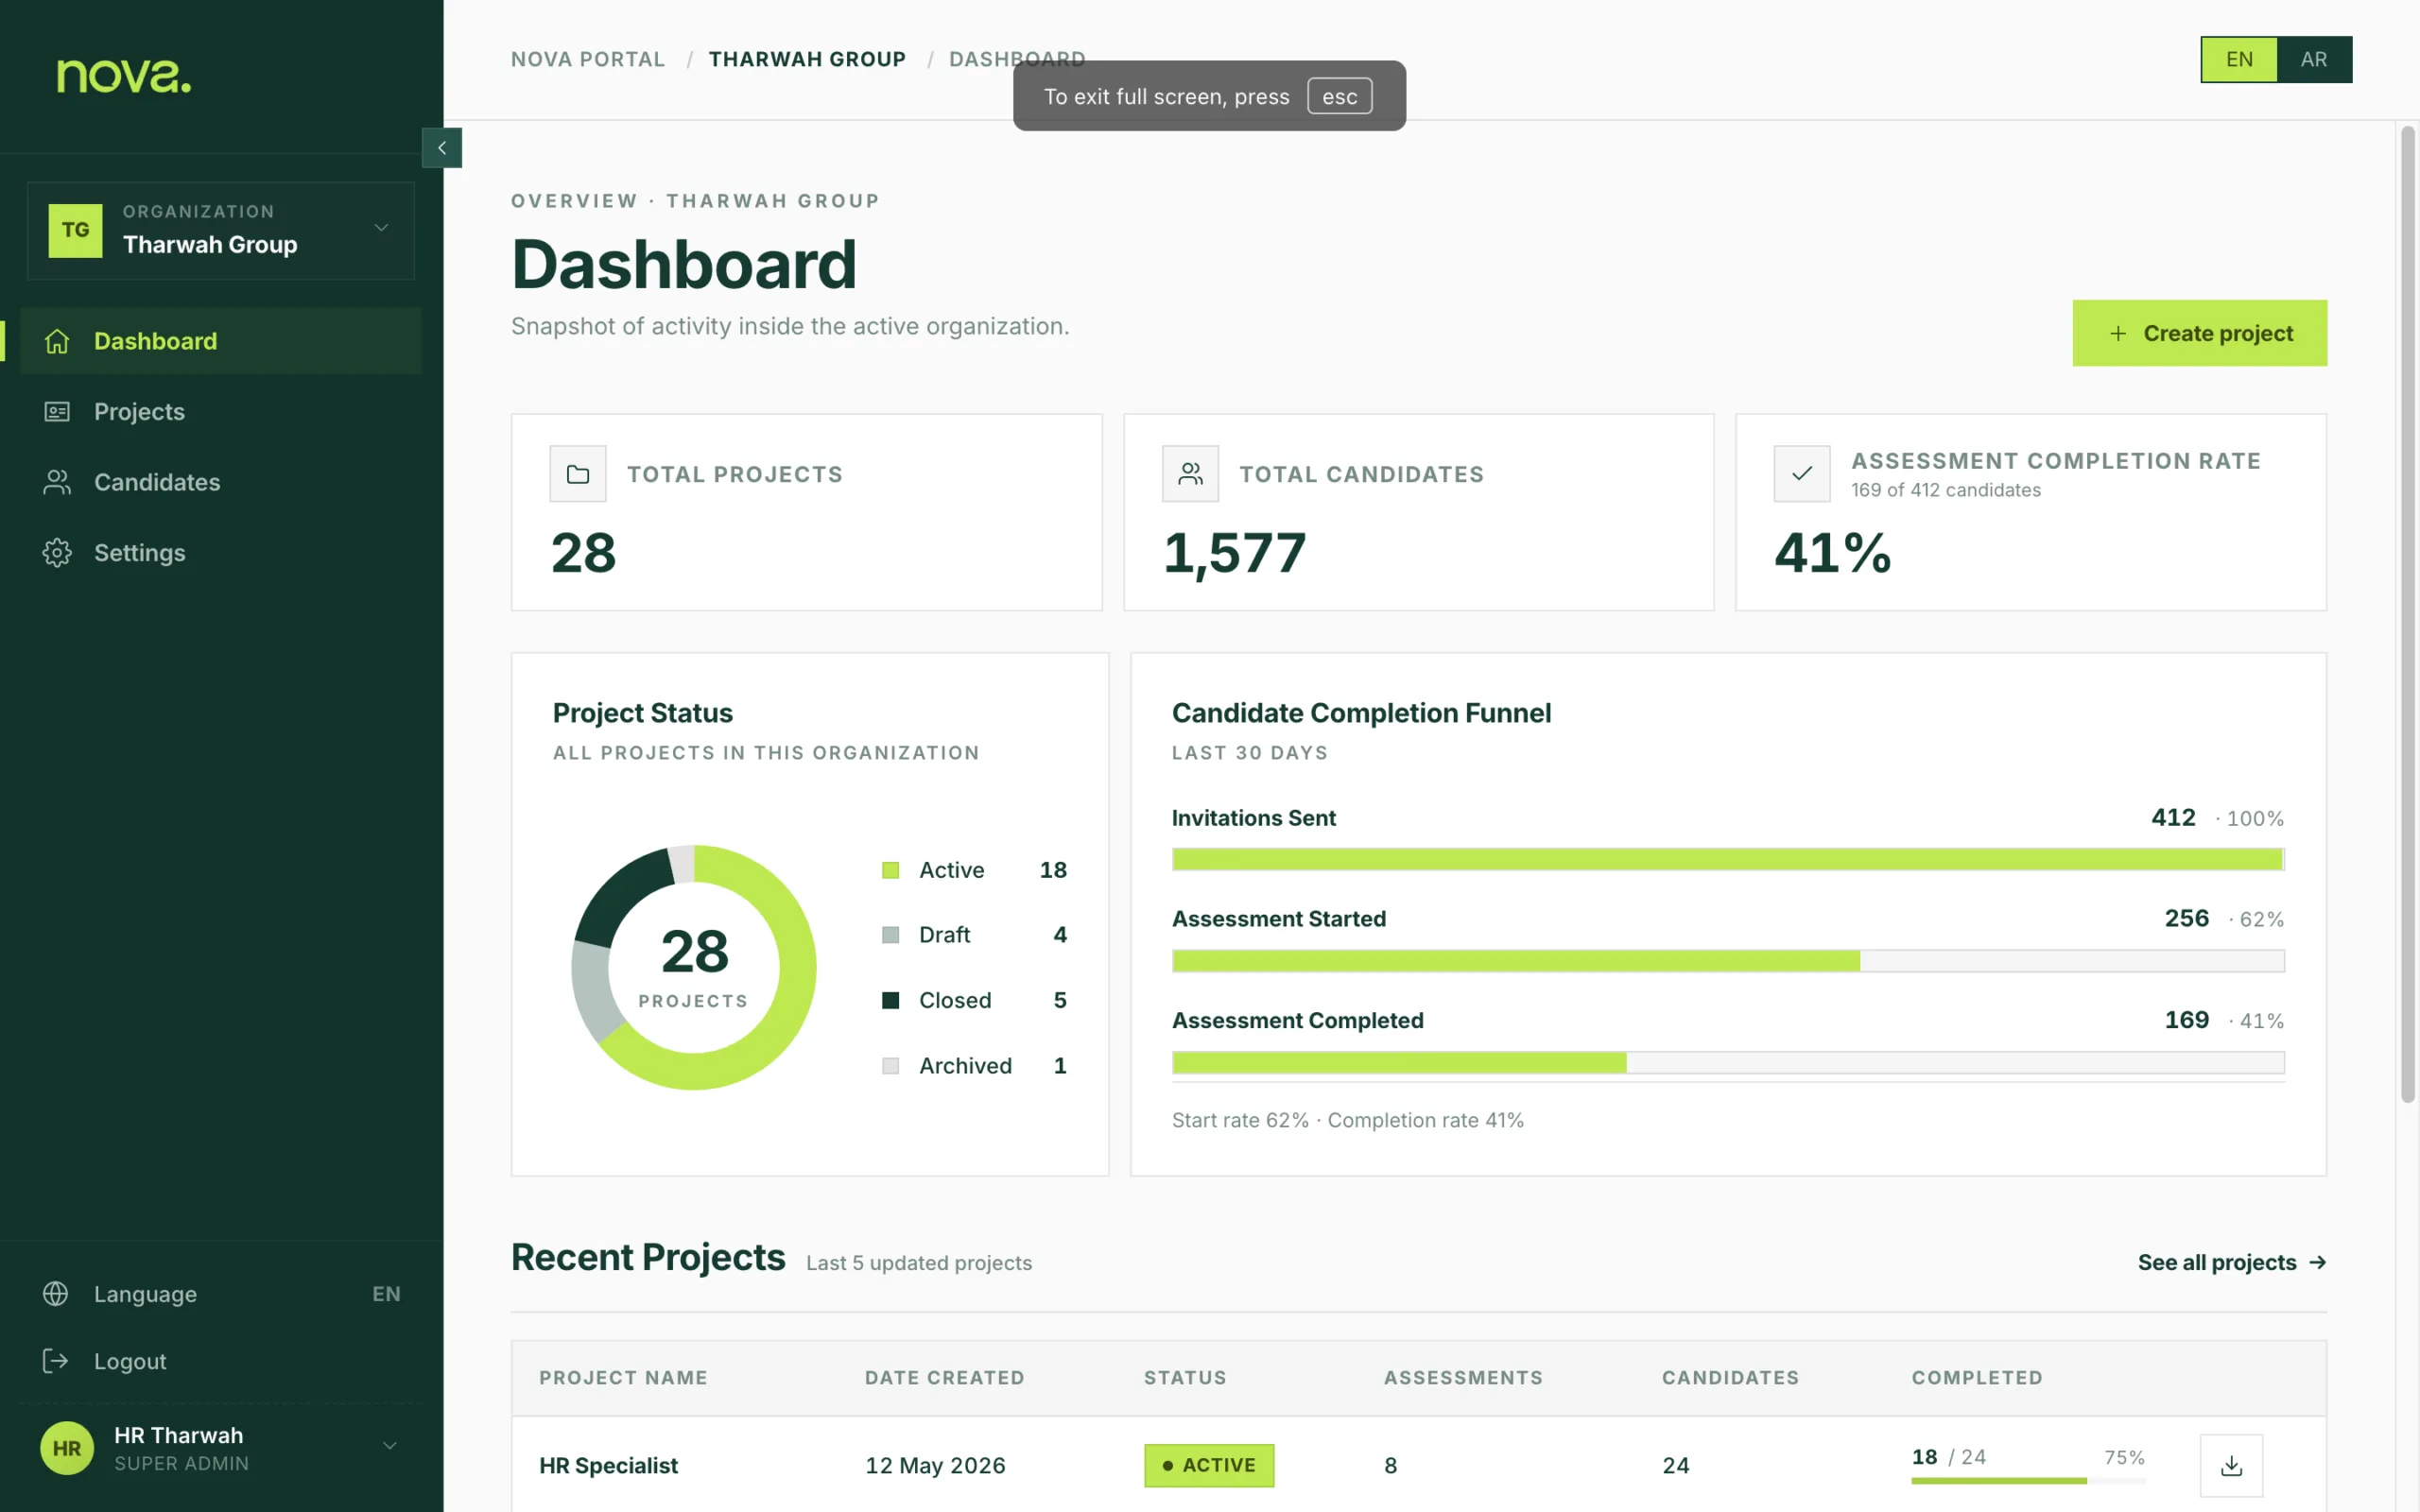
Task: Click the Draft gray legend swatch
Action: click(890, 935)
